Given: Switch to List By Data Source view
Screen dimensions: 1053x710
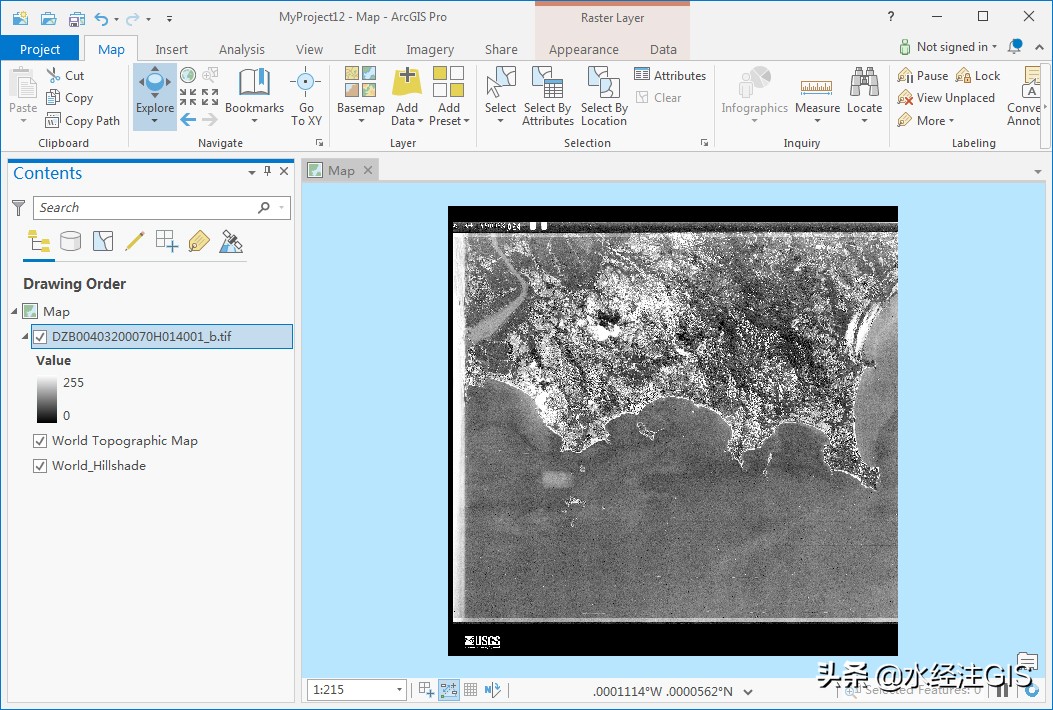Looking at the screenshot, I should [x=71, y=240].
